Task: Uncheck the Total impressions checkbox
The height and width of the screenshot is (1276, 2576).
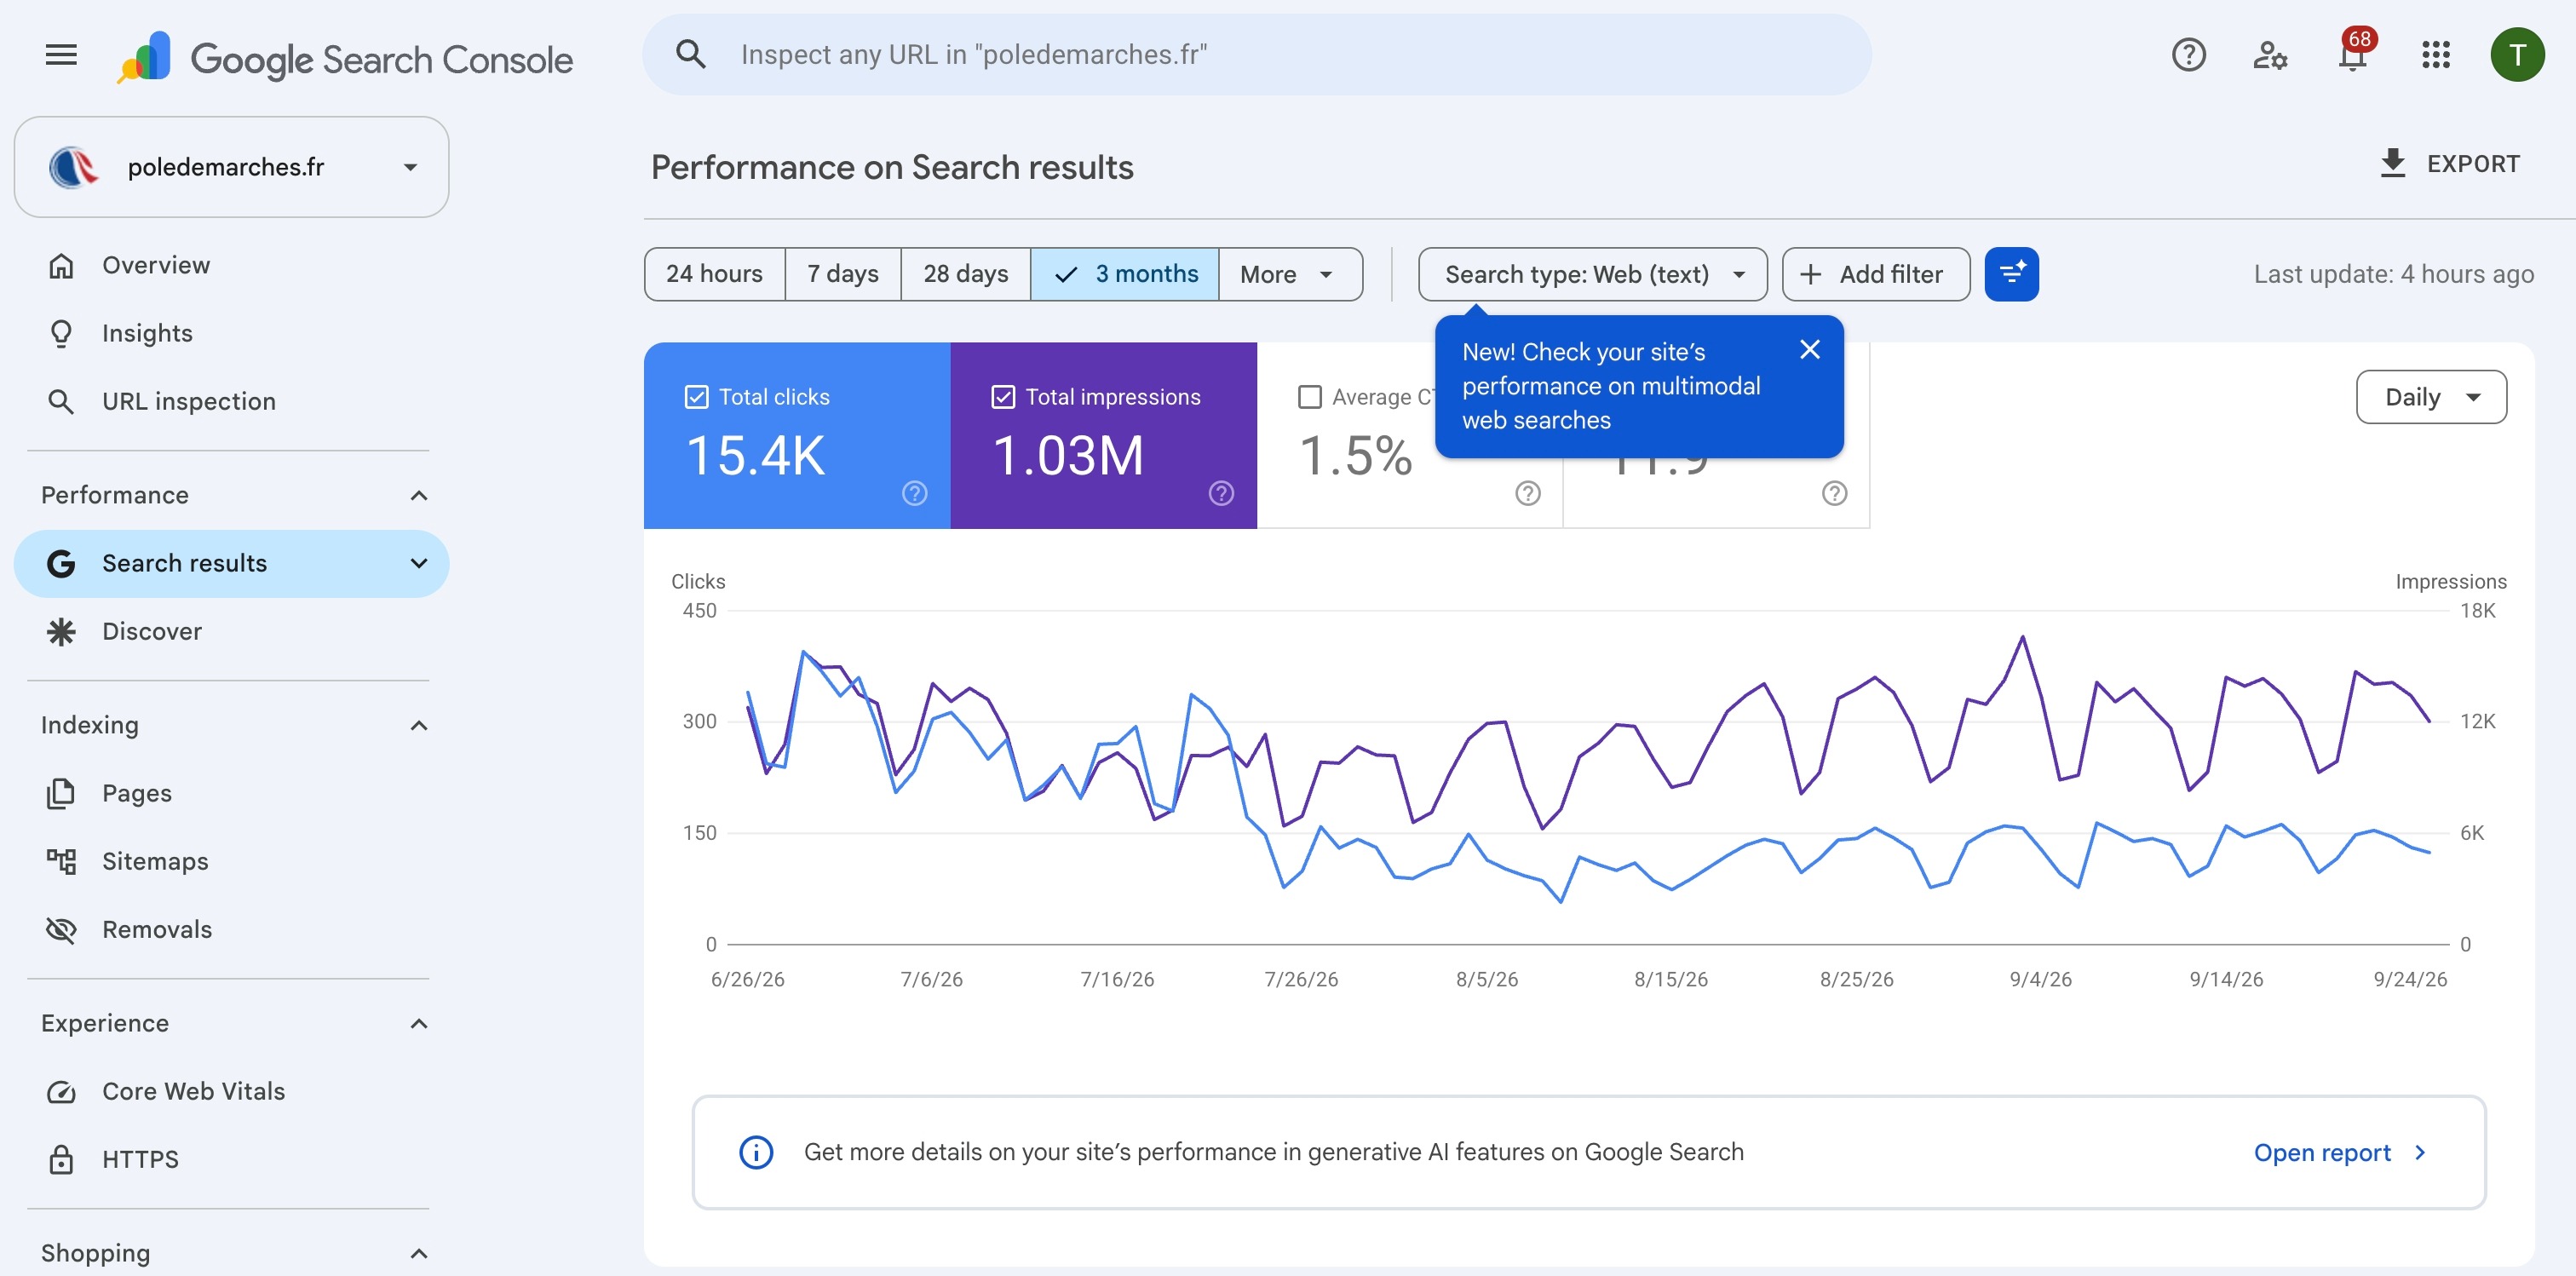Action: pyautogui.click(x=1003, y=397)
